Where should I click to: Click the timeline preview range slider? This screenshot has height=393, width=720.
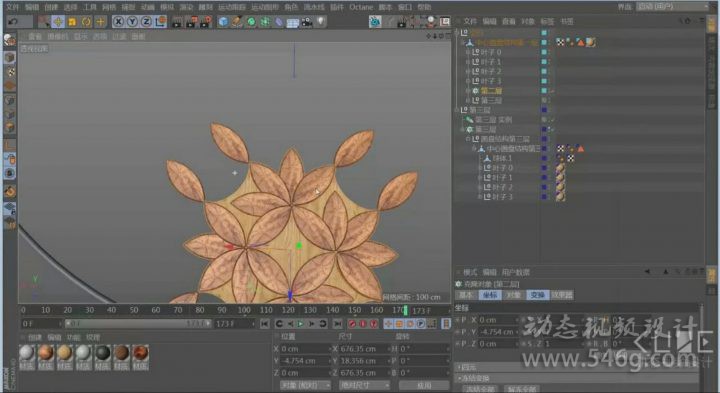click(x=138, y=324)
